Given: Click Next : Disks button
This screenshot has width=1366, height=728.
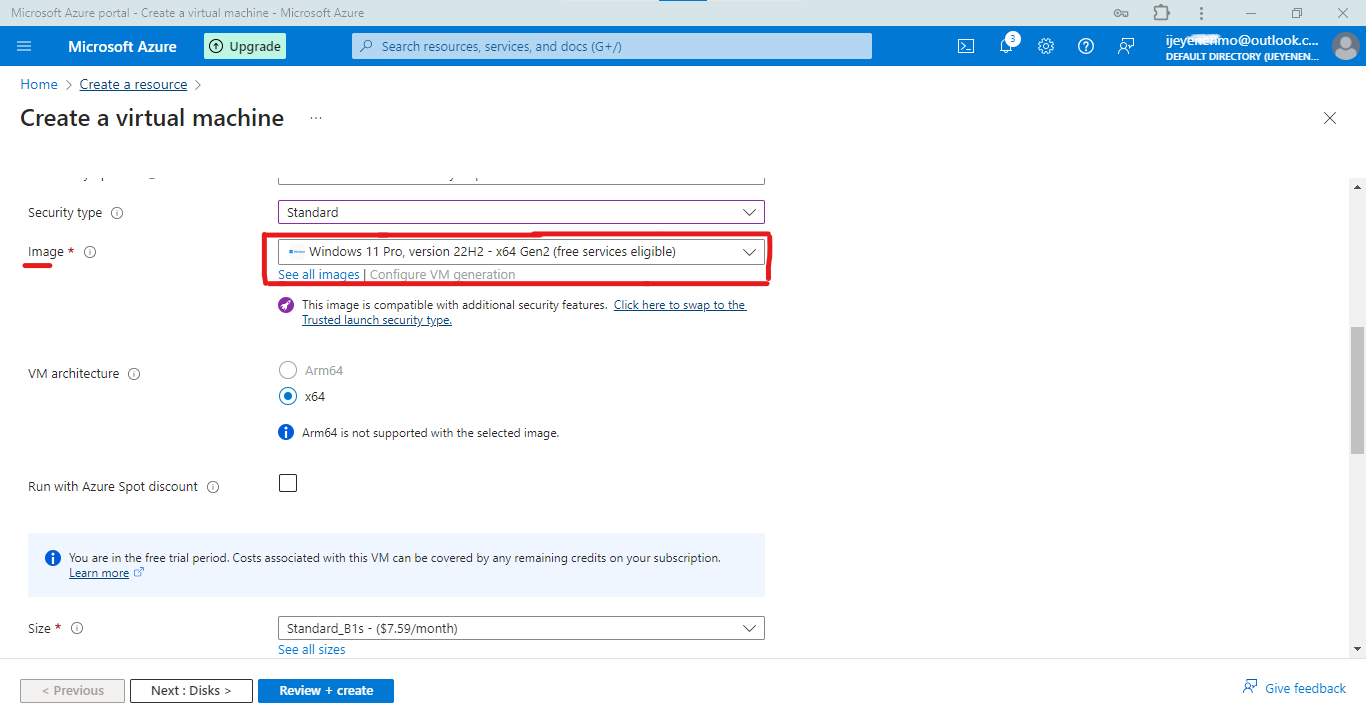Looking at the screenshot, I should click(x=191, y=691).
